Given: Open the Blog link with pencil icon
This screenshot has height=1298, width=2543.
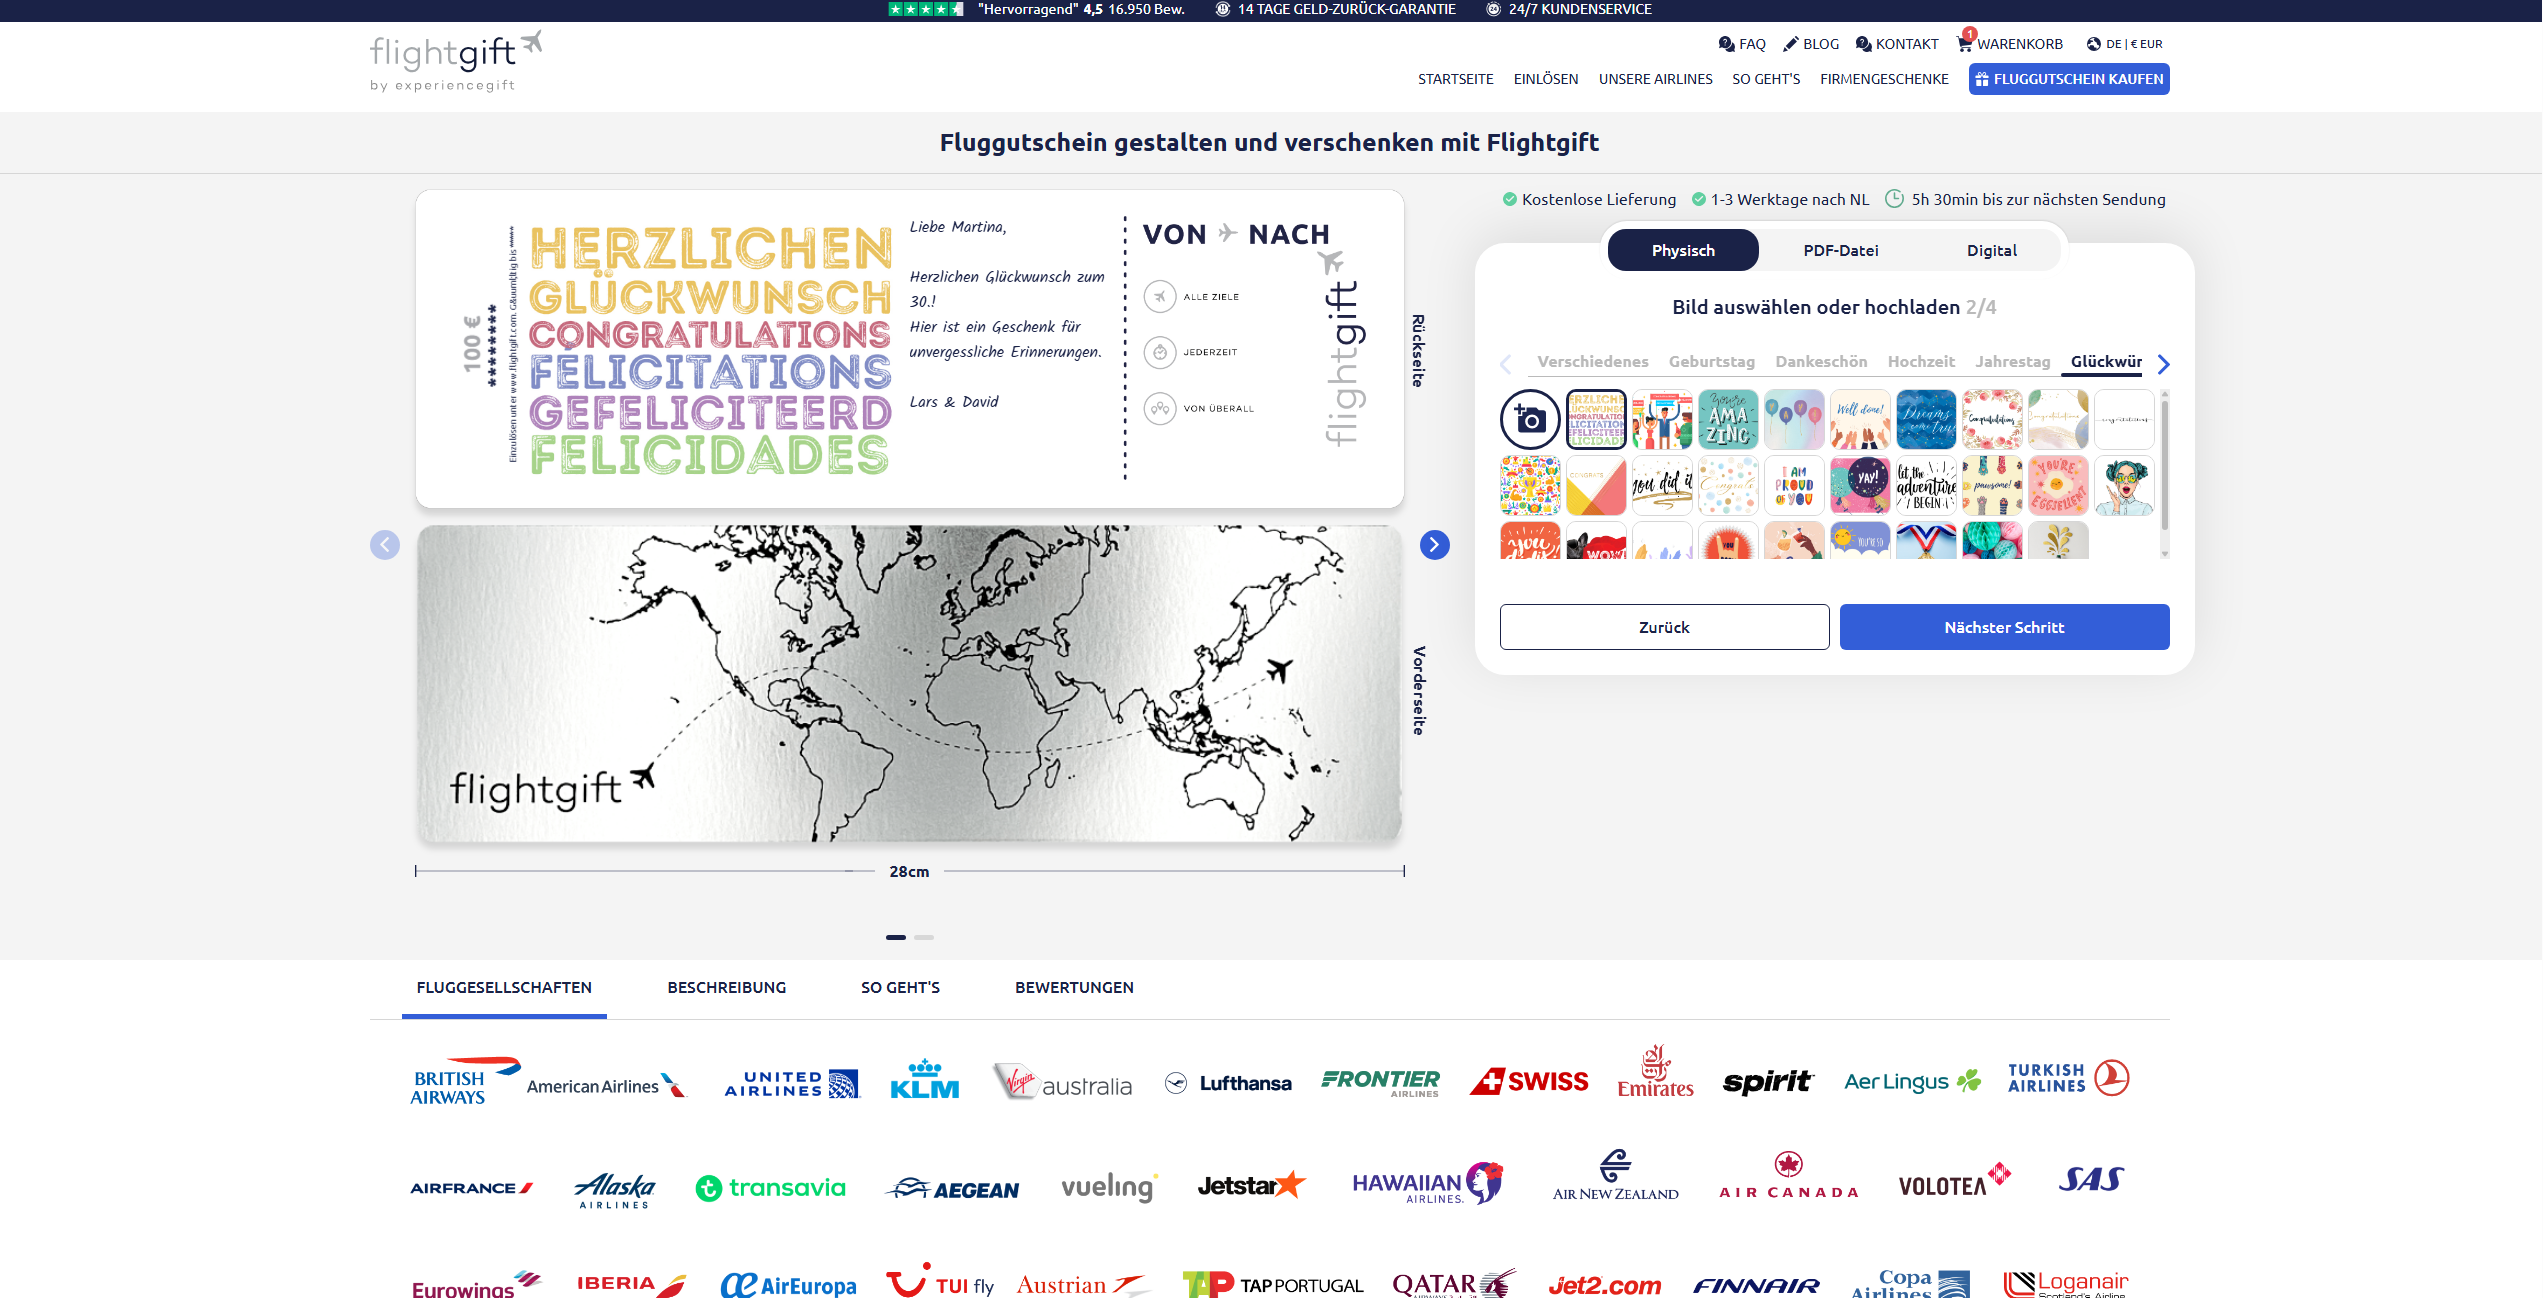Looking at the screenshot, I should (1811, 44).
